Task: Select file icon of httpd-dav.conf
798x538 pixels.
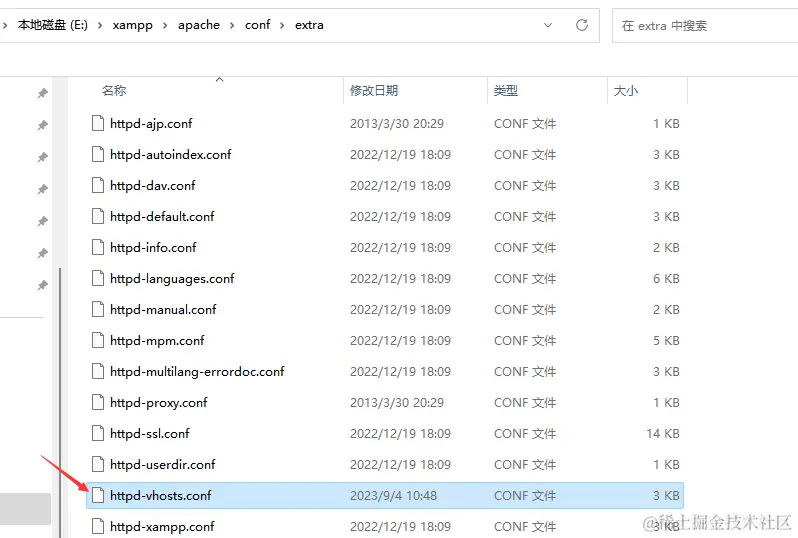Action: coord(98,185)
